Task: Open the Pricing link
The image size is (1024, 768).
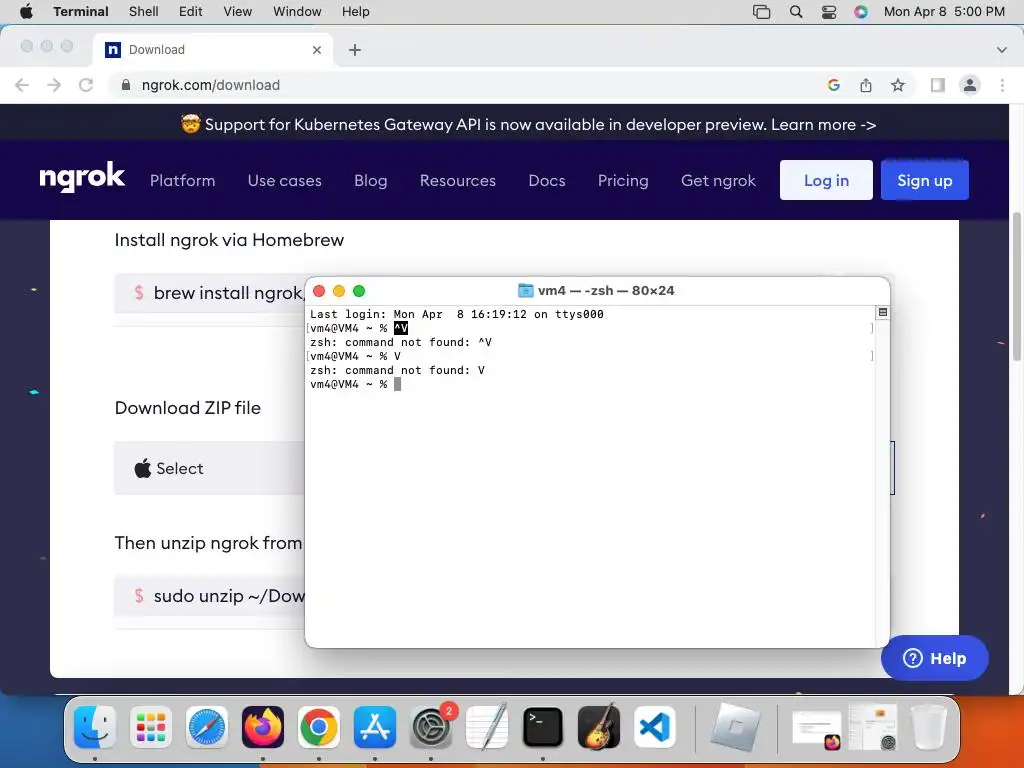Action: click(623, 181)
